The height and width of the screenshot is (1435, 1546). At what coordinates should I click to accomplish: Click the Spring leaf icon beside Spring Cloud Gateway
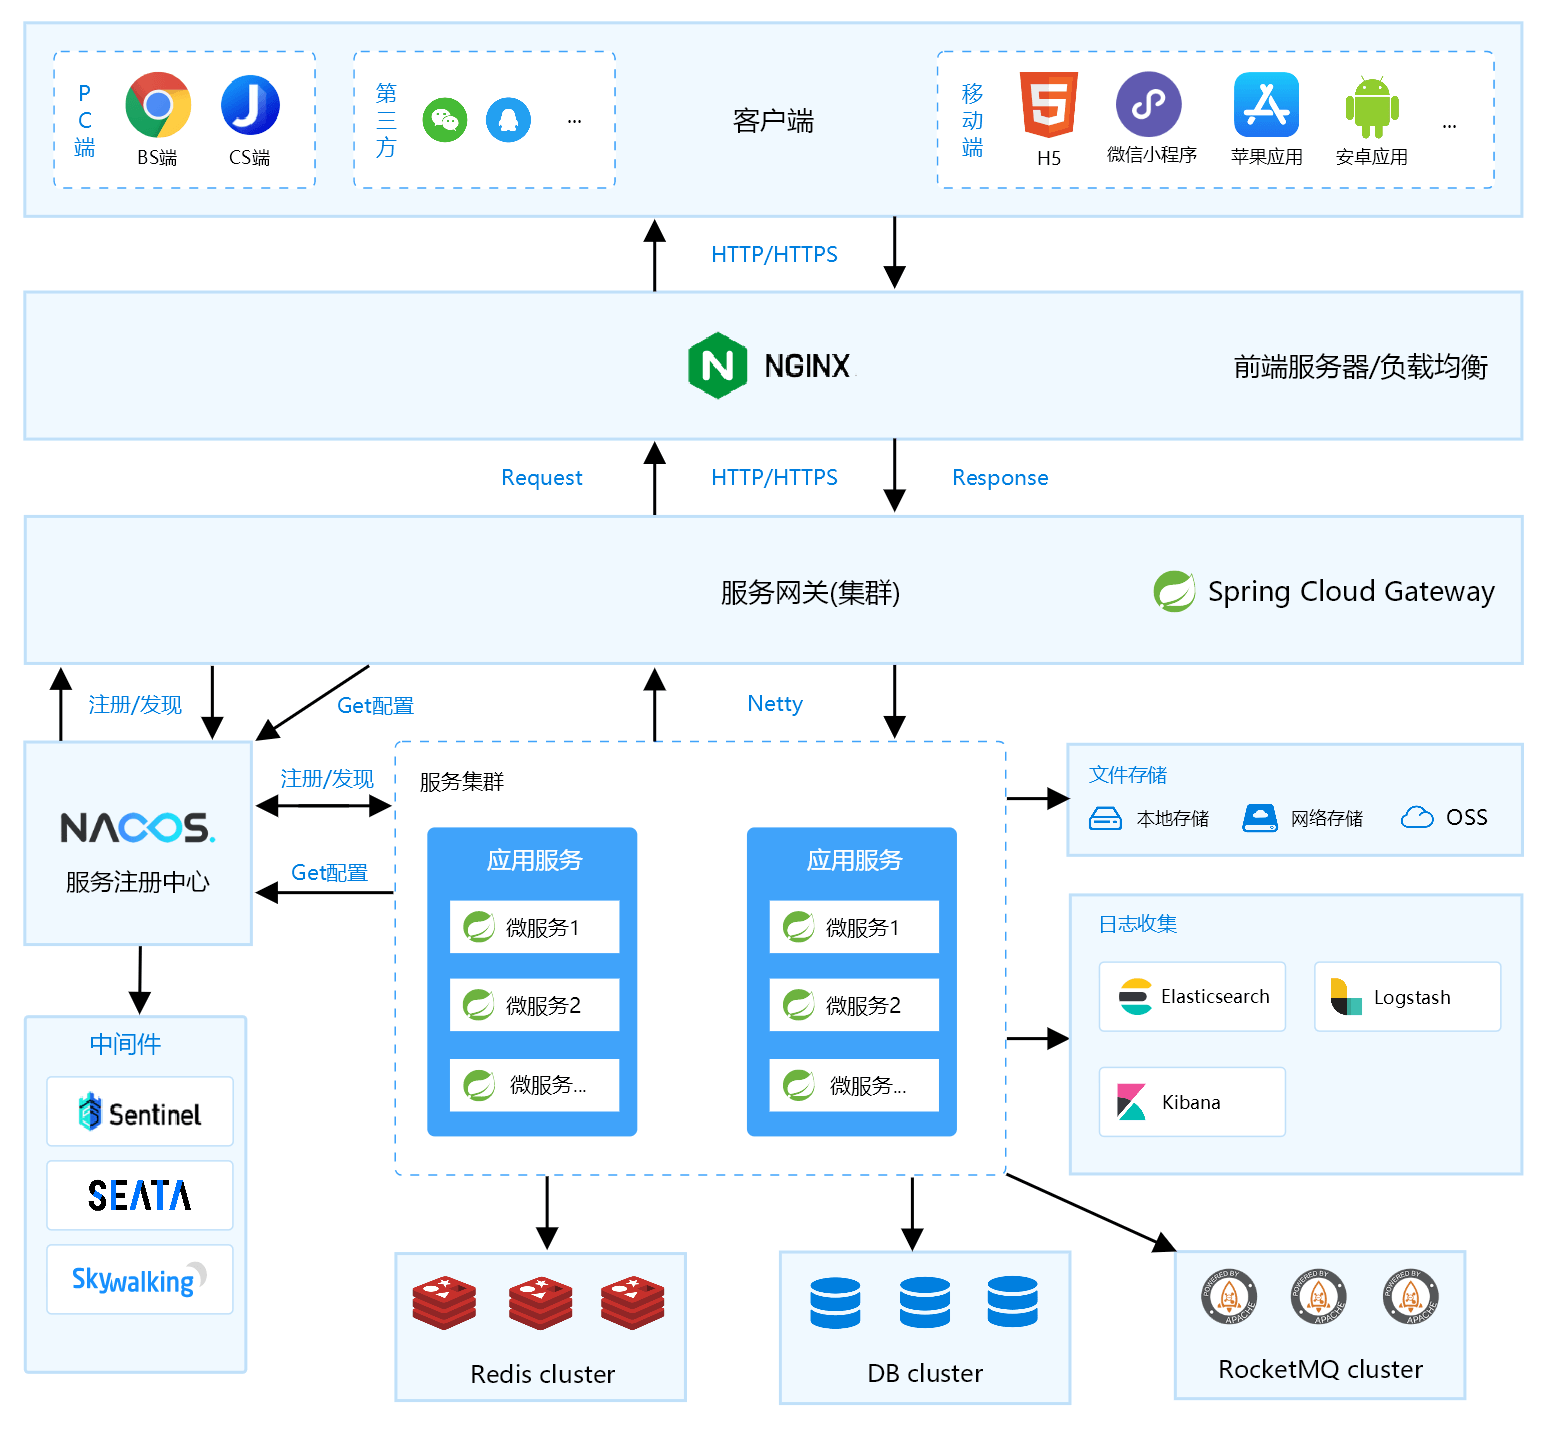1174,591
